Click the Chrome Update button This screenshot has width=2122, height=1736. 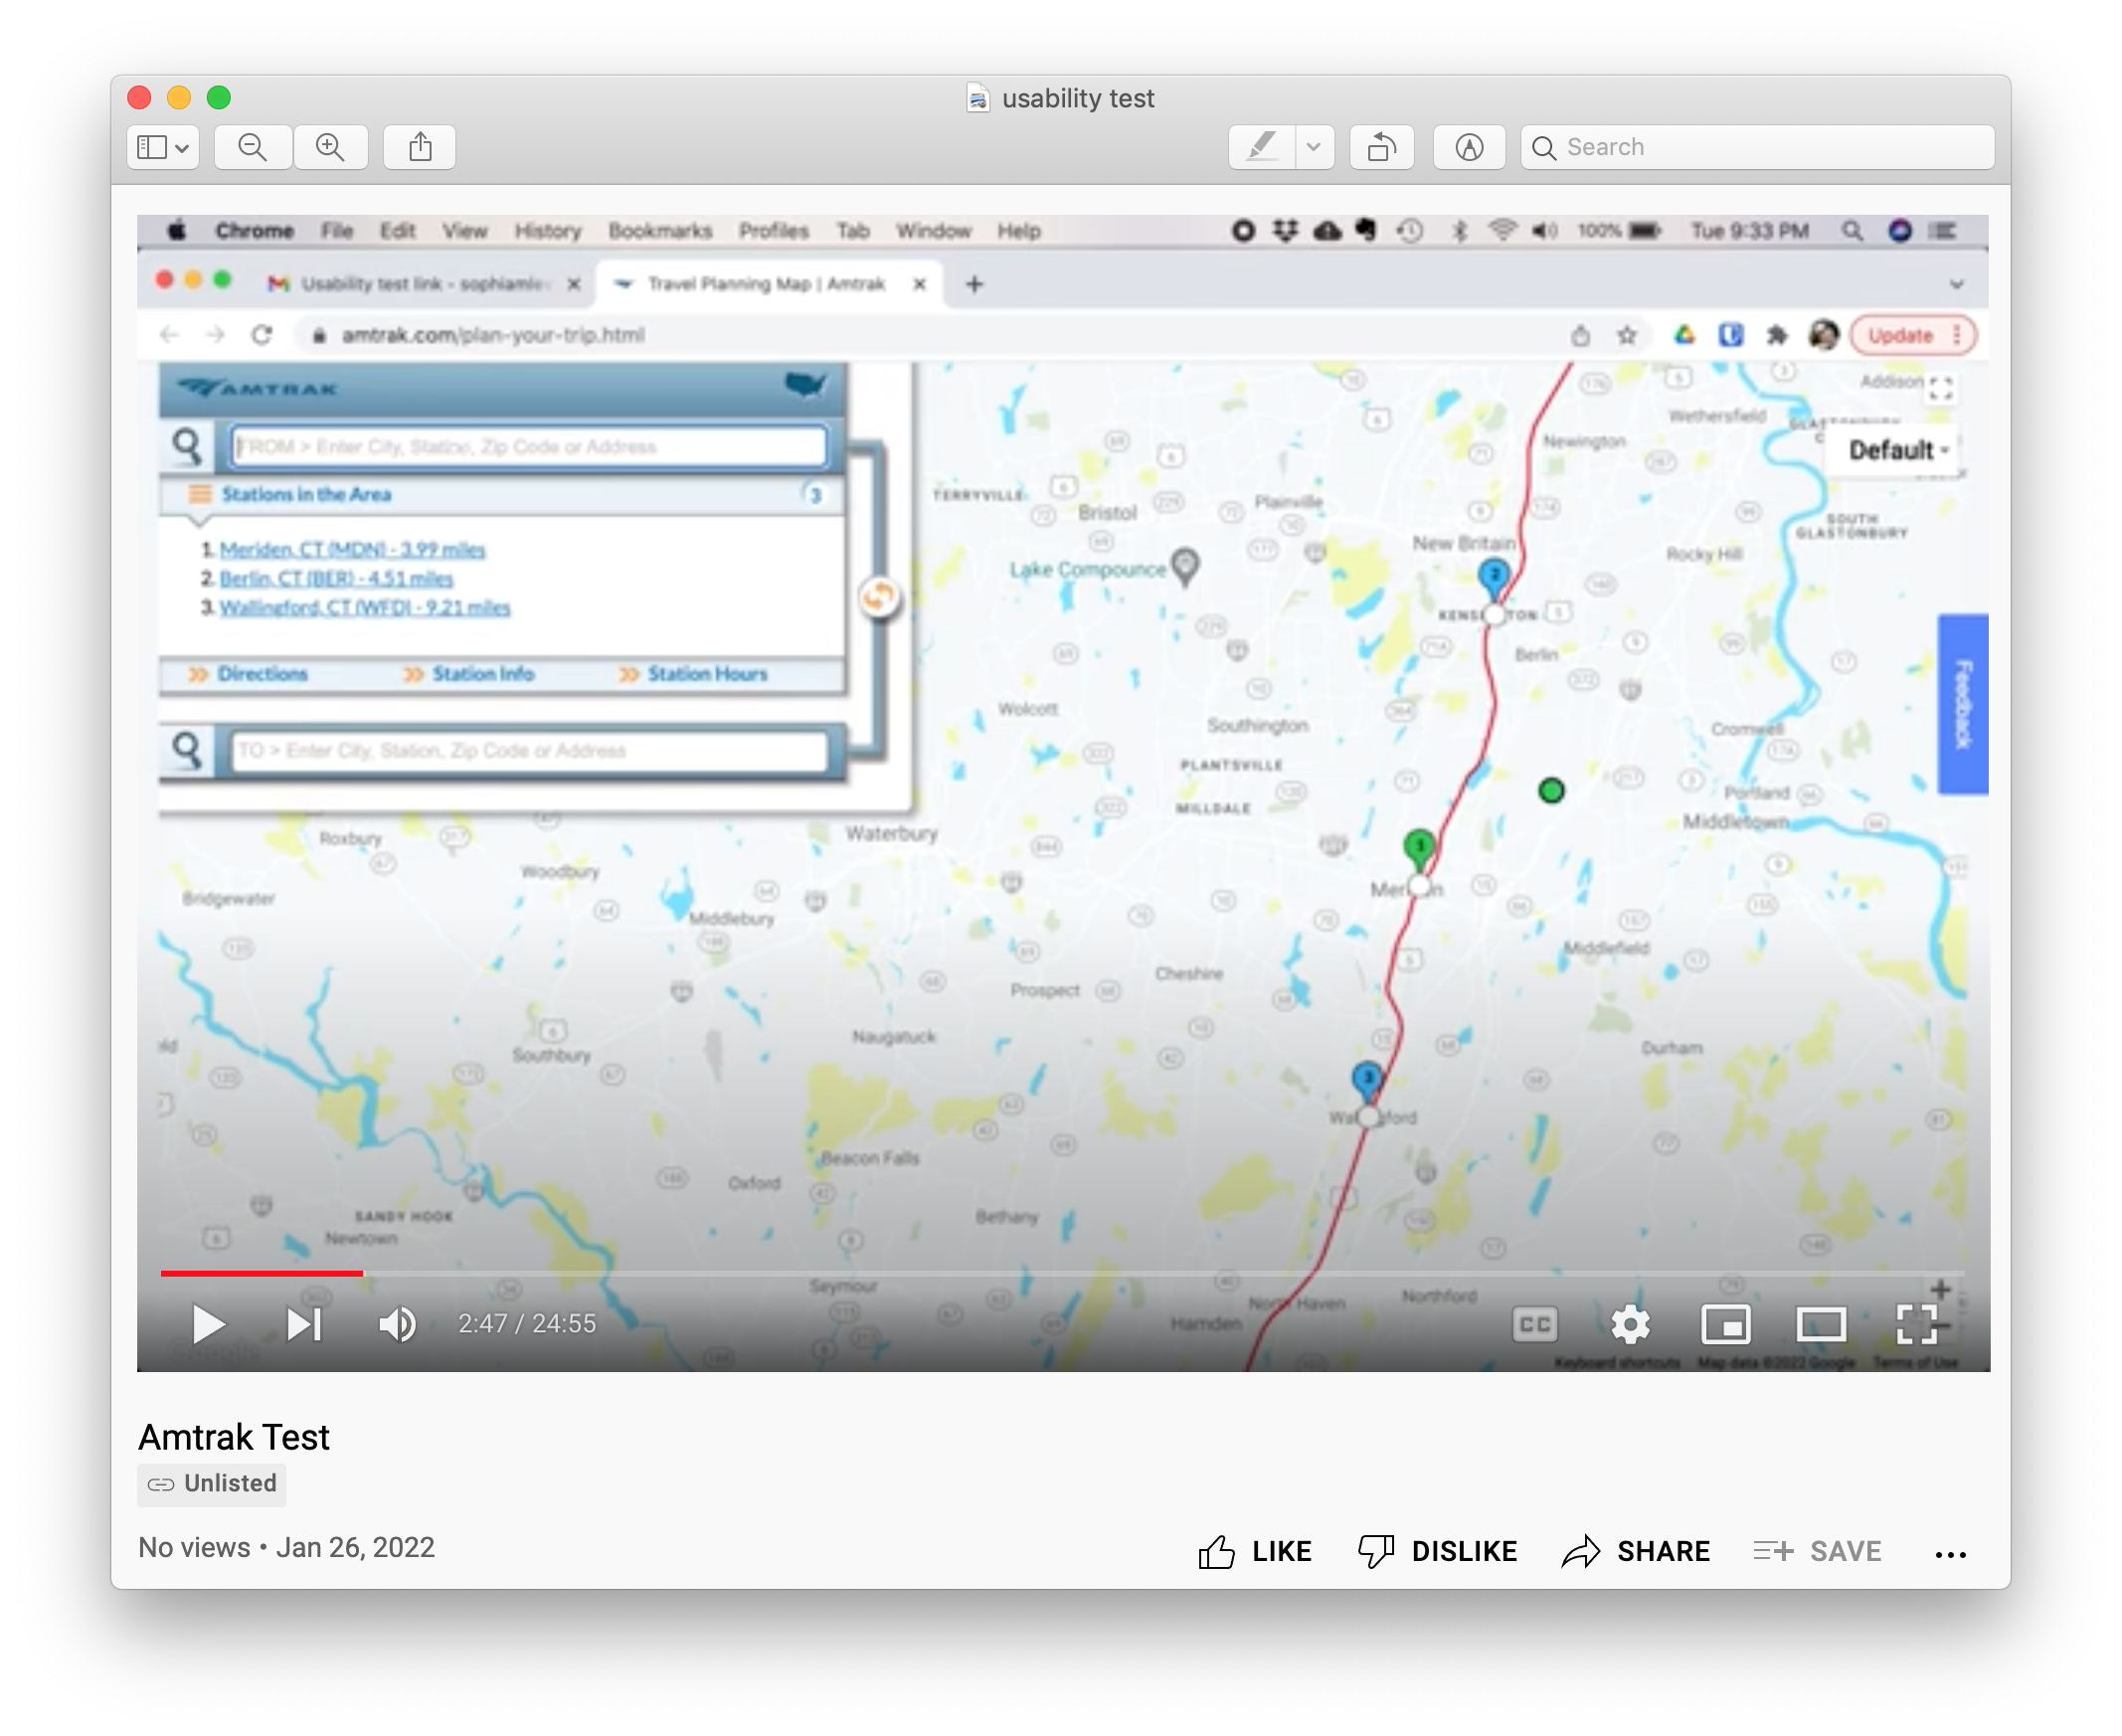click(x=1912, y=335)
